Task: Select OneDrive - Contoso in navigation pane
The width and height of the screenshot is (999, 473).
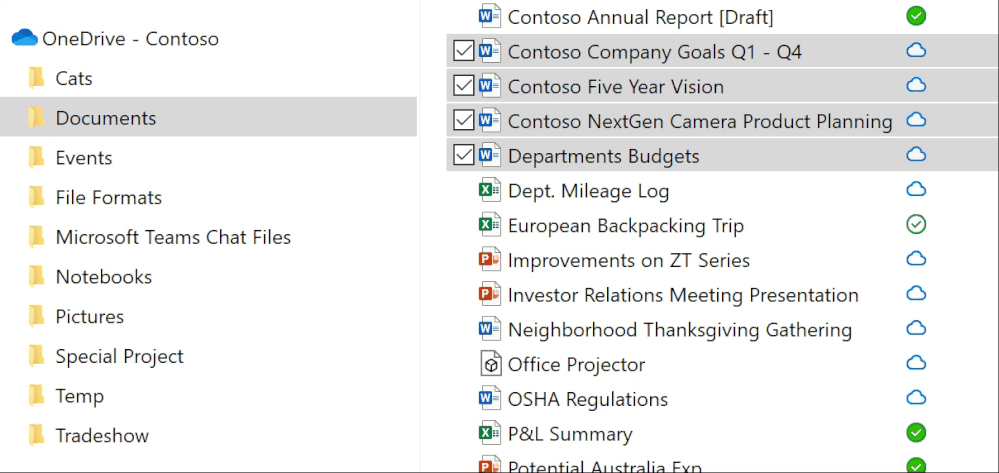Action: click(x=130, y=38)
